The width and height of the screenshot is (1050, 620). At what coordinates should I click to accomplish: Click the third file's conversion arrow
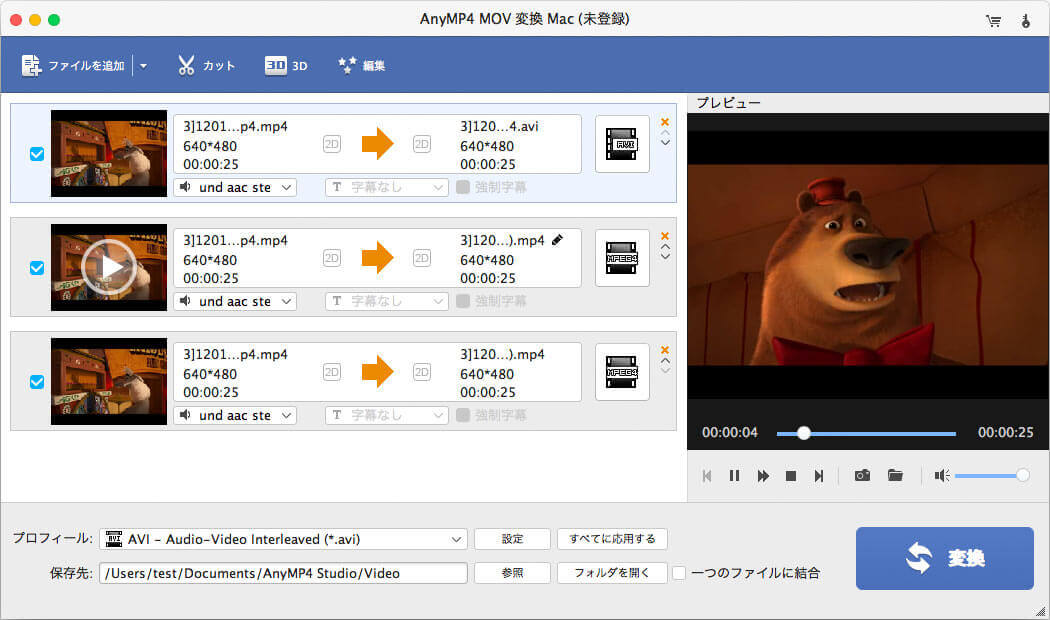[x=378, y=372]
